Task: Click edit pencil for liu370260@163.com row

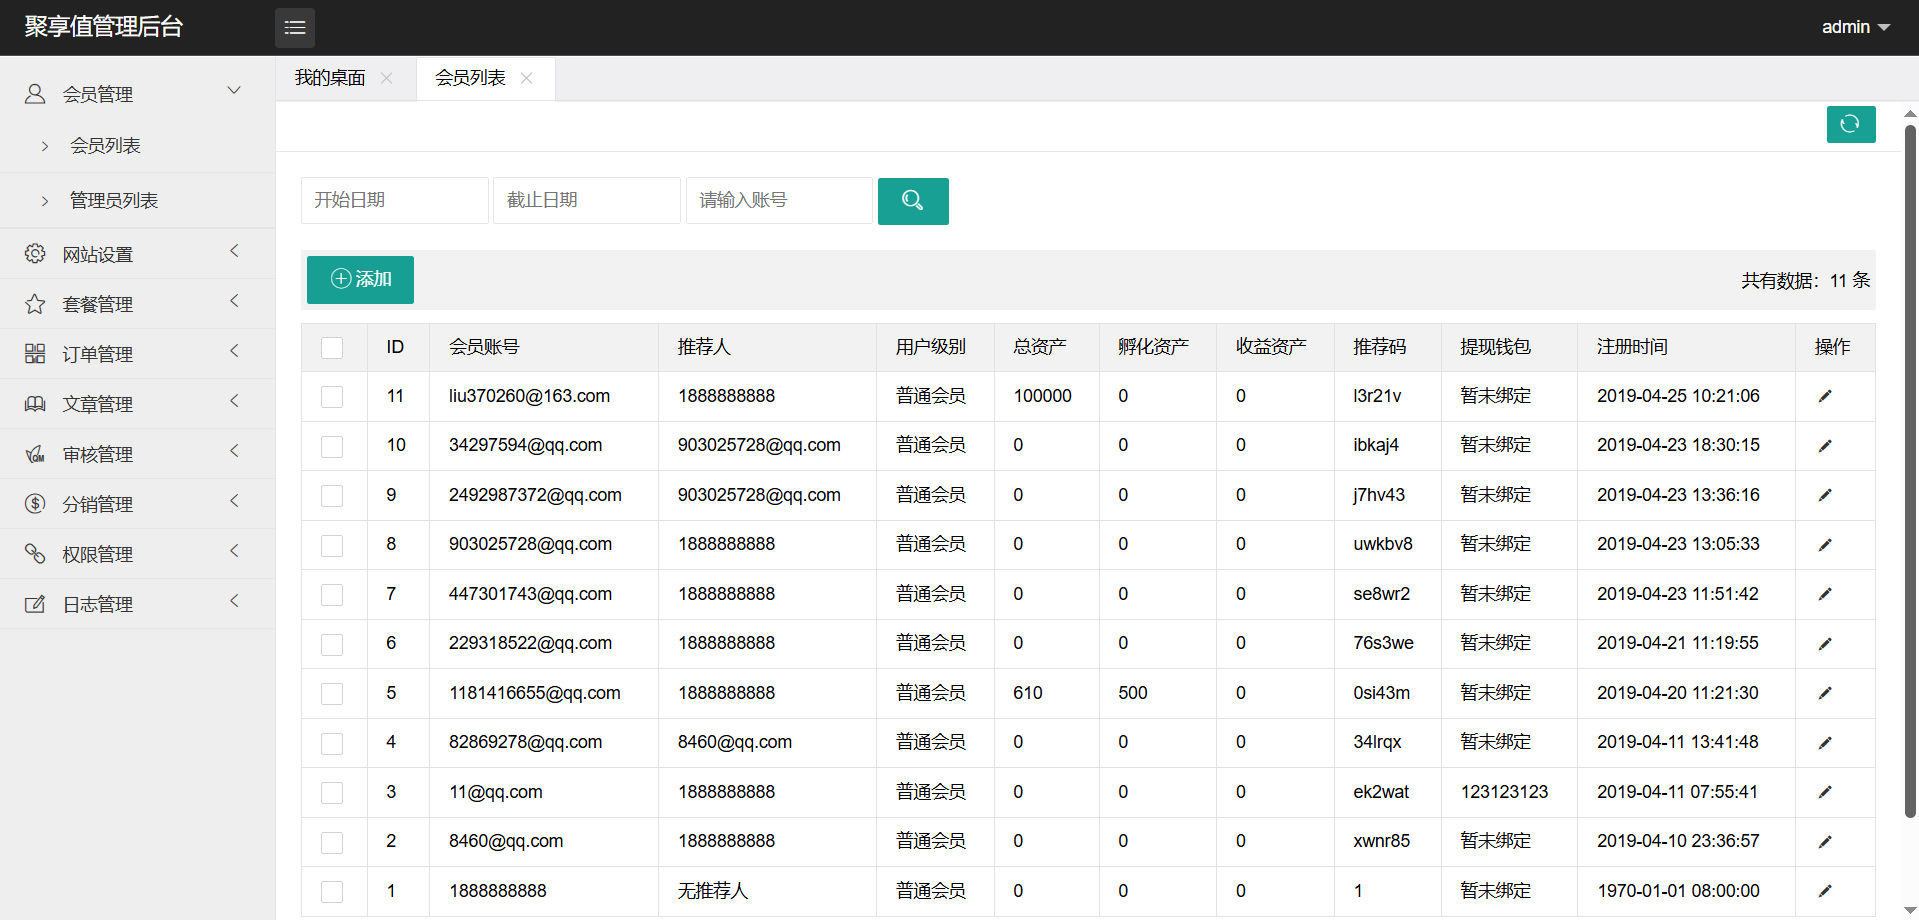Action: (x=1824, y=396)
